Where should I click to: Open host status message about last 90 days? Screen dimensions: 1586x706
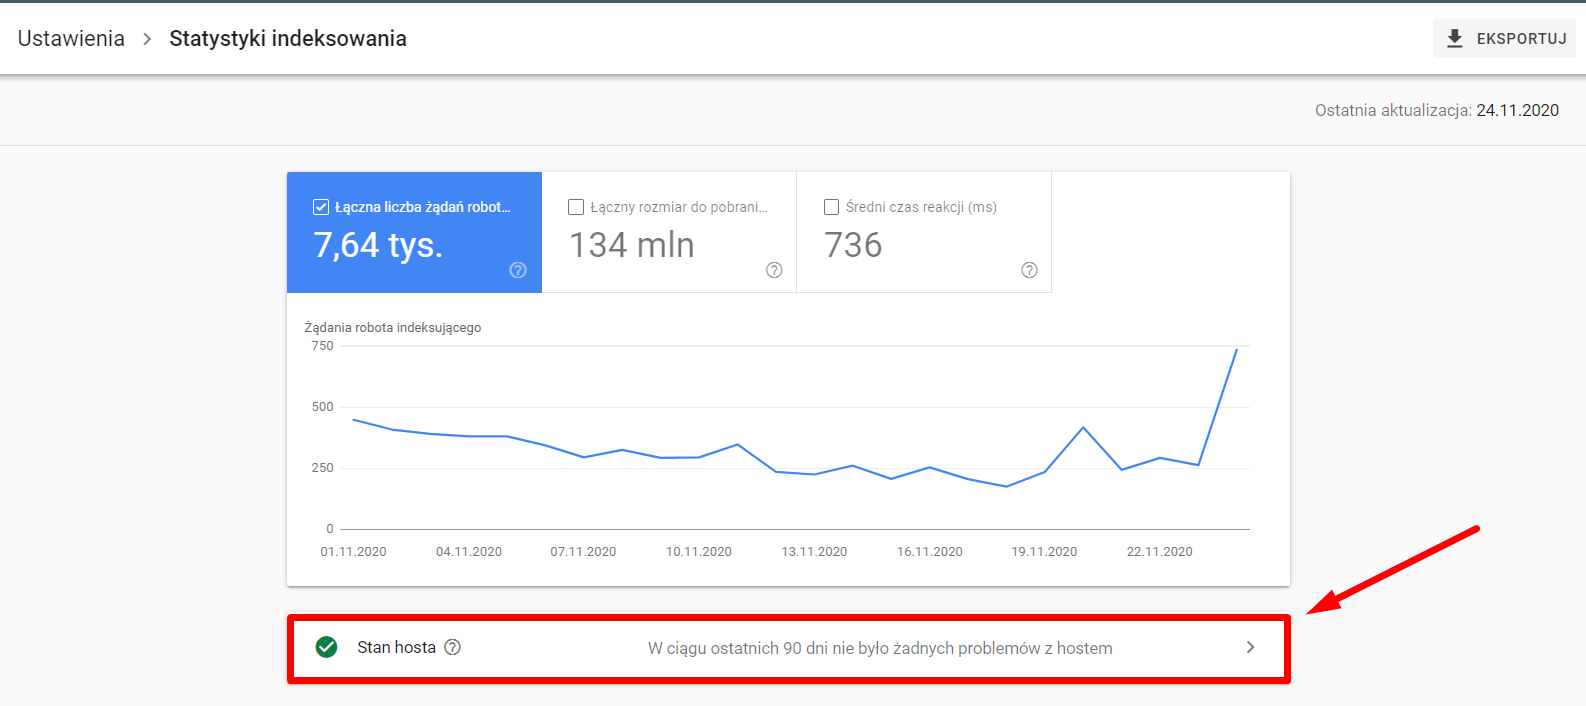[879, 648]
